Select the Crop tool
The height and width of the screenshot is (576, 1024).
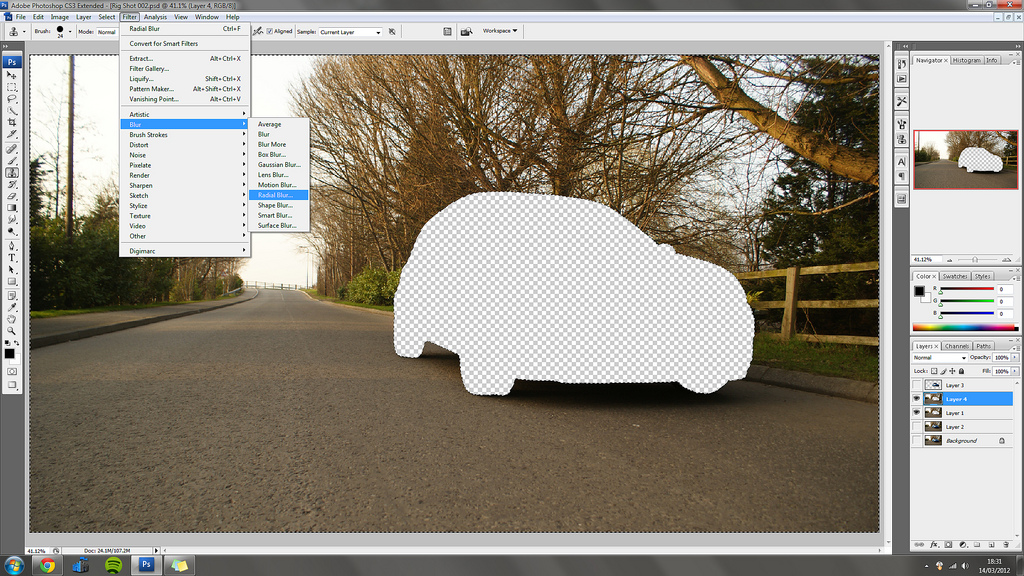(12, 122)
